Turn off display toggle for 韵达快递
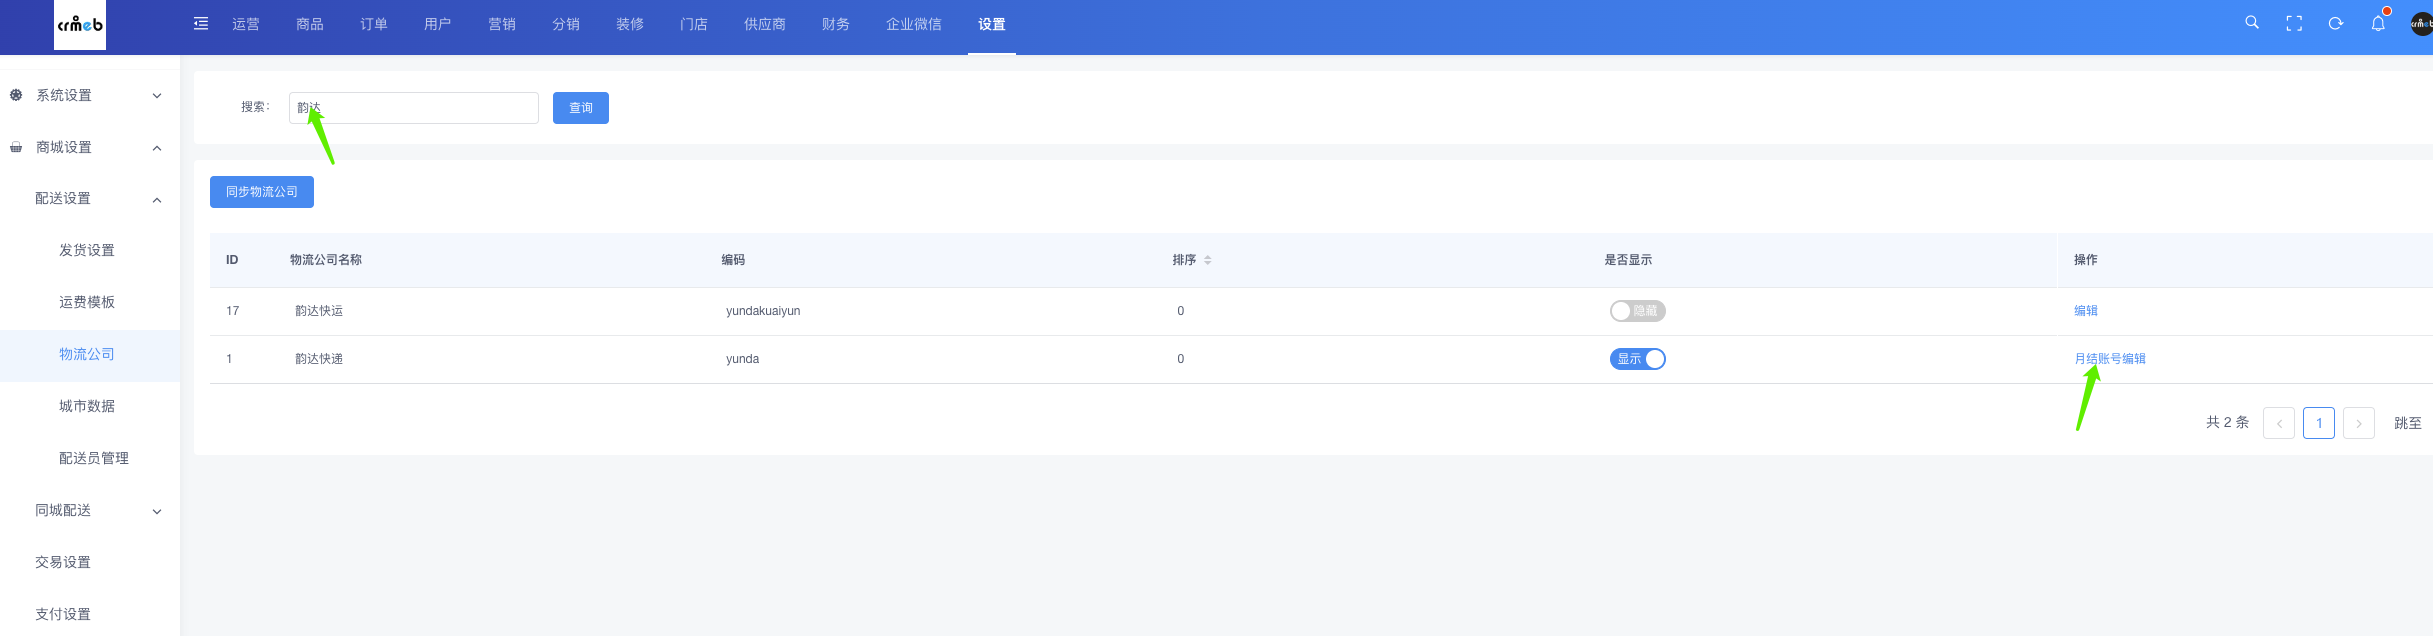This screenshot has height=636, width=2433. (x=1637, y=359)
